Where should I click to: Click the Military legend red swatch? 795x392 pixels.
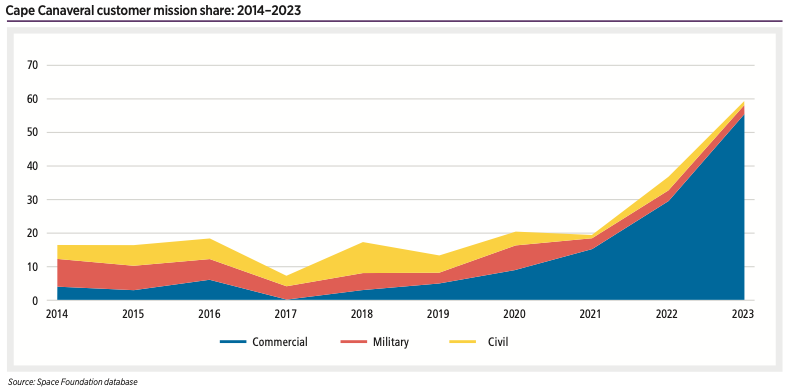click(x=354, y=342)
